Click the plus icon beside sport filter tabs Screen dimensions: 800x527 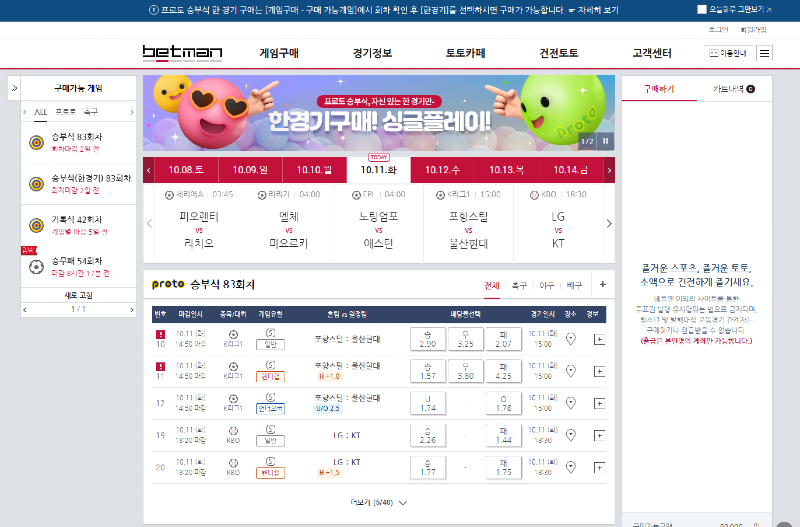click(602, 284)
